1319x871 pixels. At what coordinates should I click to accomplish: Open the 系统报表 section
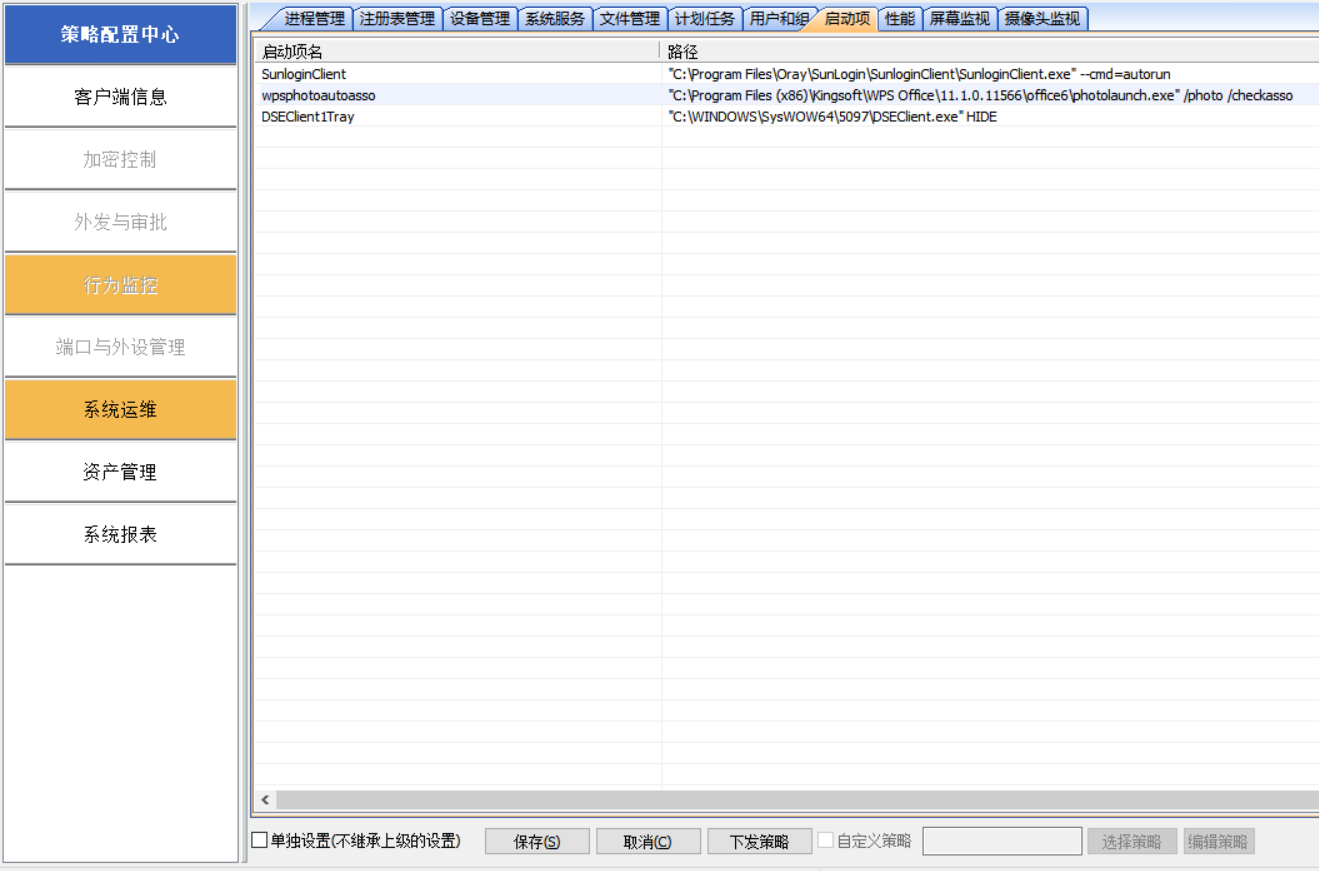[120, 535]
